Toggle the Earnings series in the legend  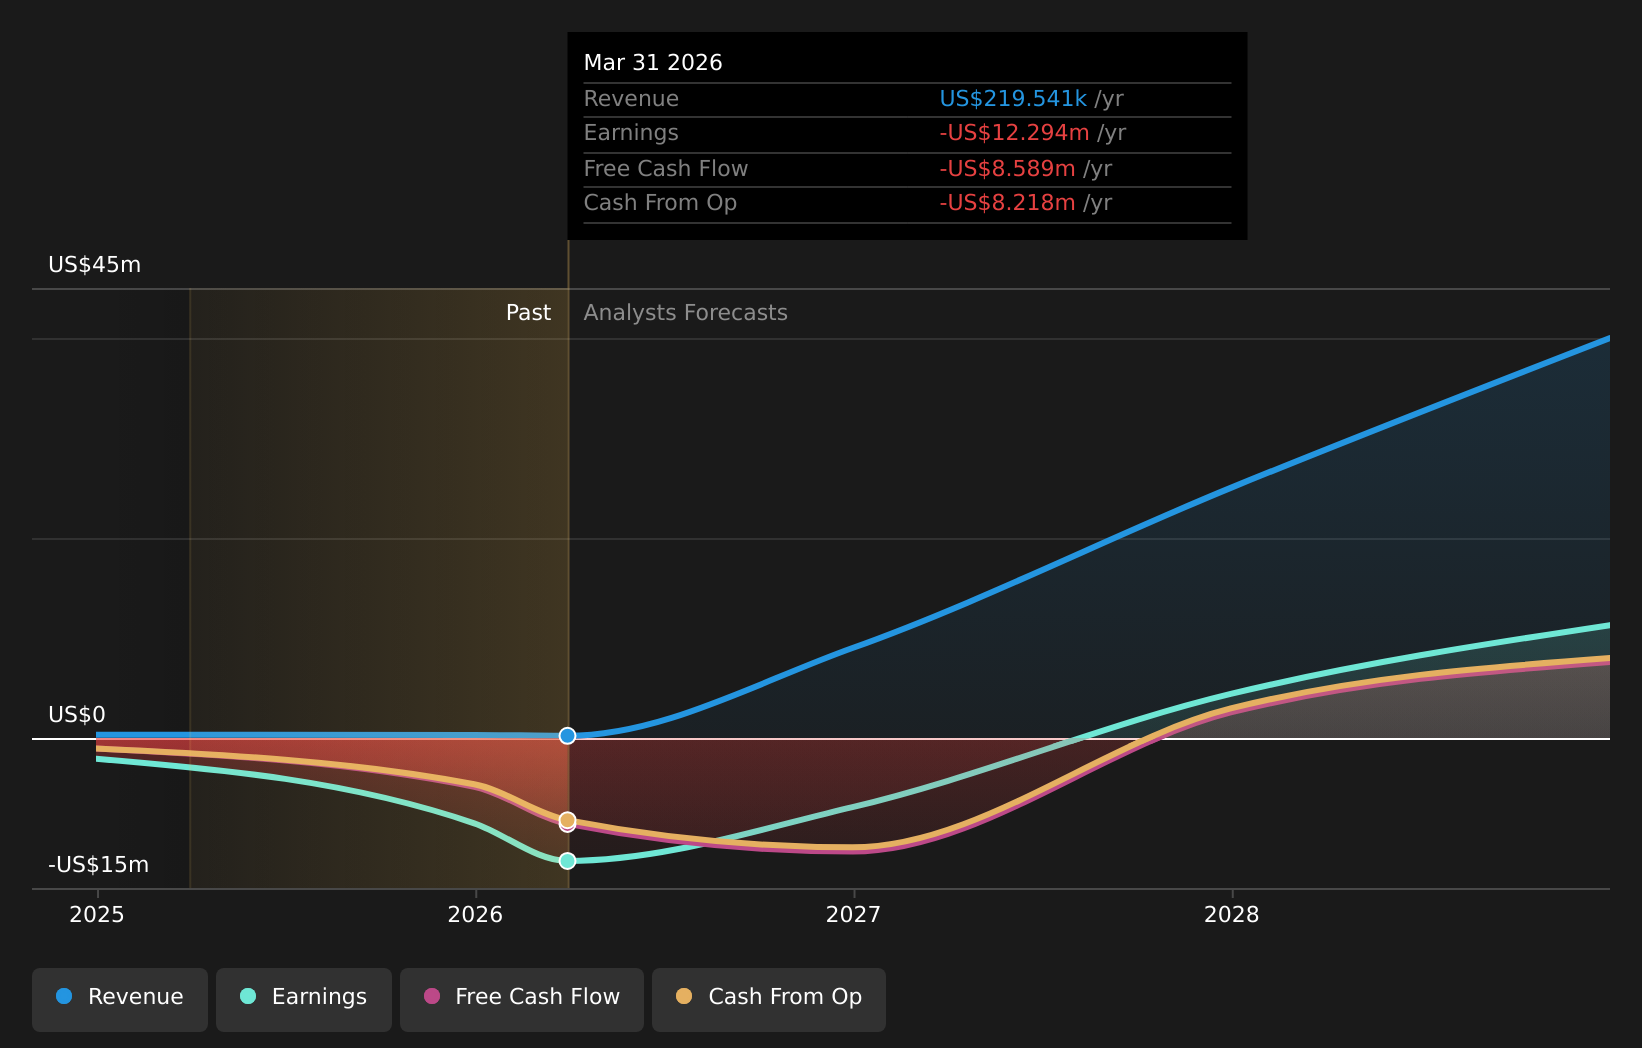(304, 999)
